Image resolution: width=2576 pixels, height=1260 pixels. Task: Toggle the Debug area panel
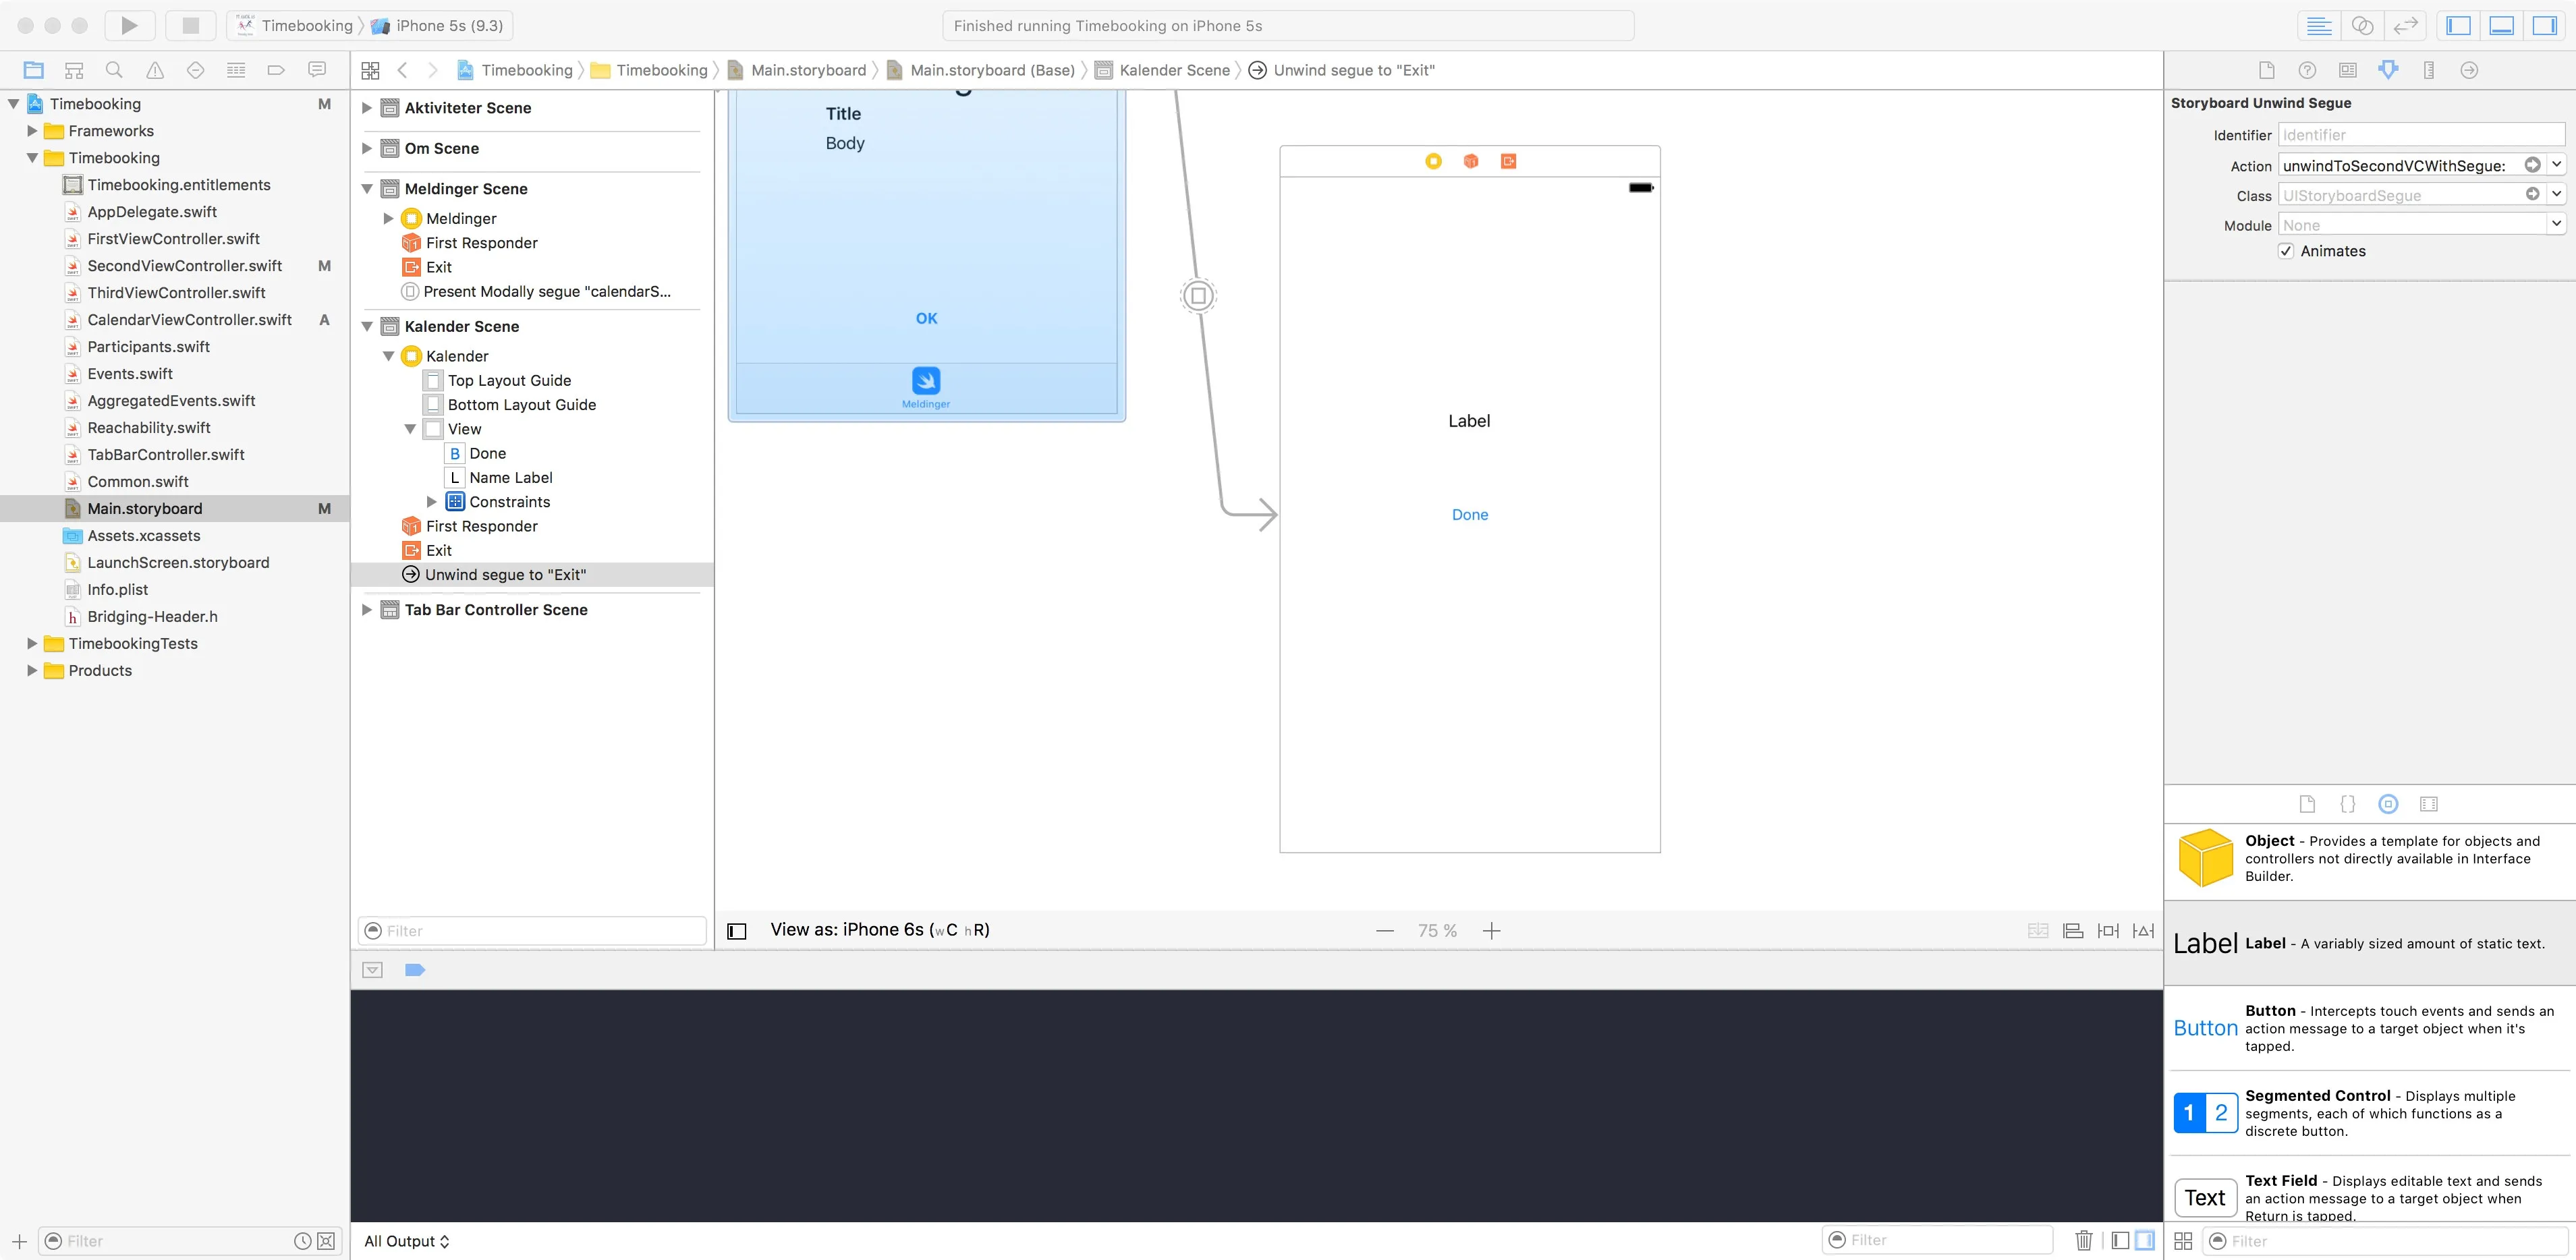(2501, 25)
